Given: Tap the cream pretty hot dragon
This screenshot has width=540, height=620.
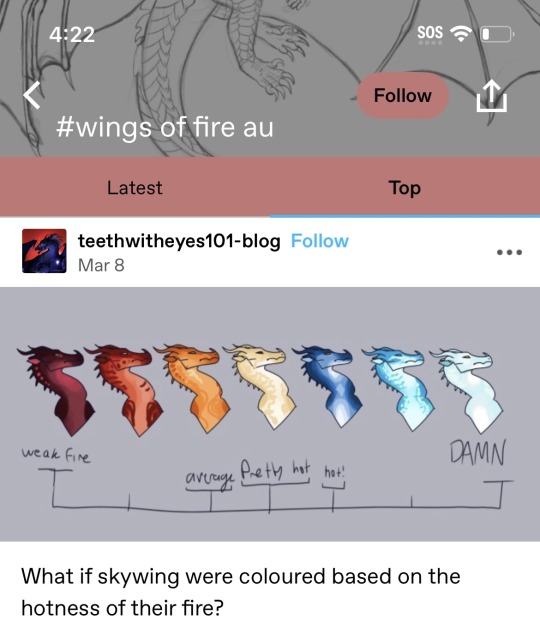Looking at the screenshot, I should (x=260, y=386).
